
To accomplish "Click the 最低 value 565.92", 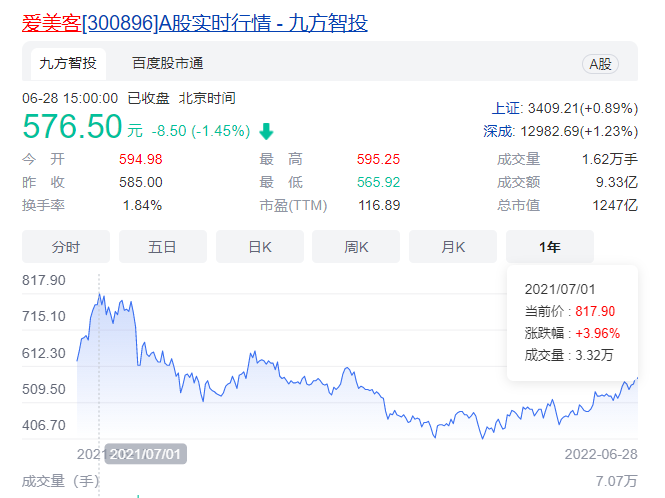I will 378,182.
